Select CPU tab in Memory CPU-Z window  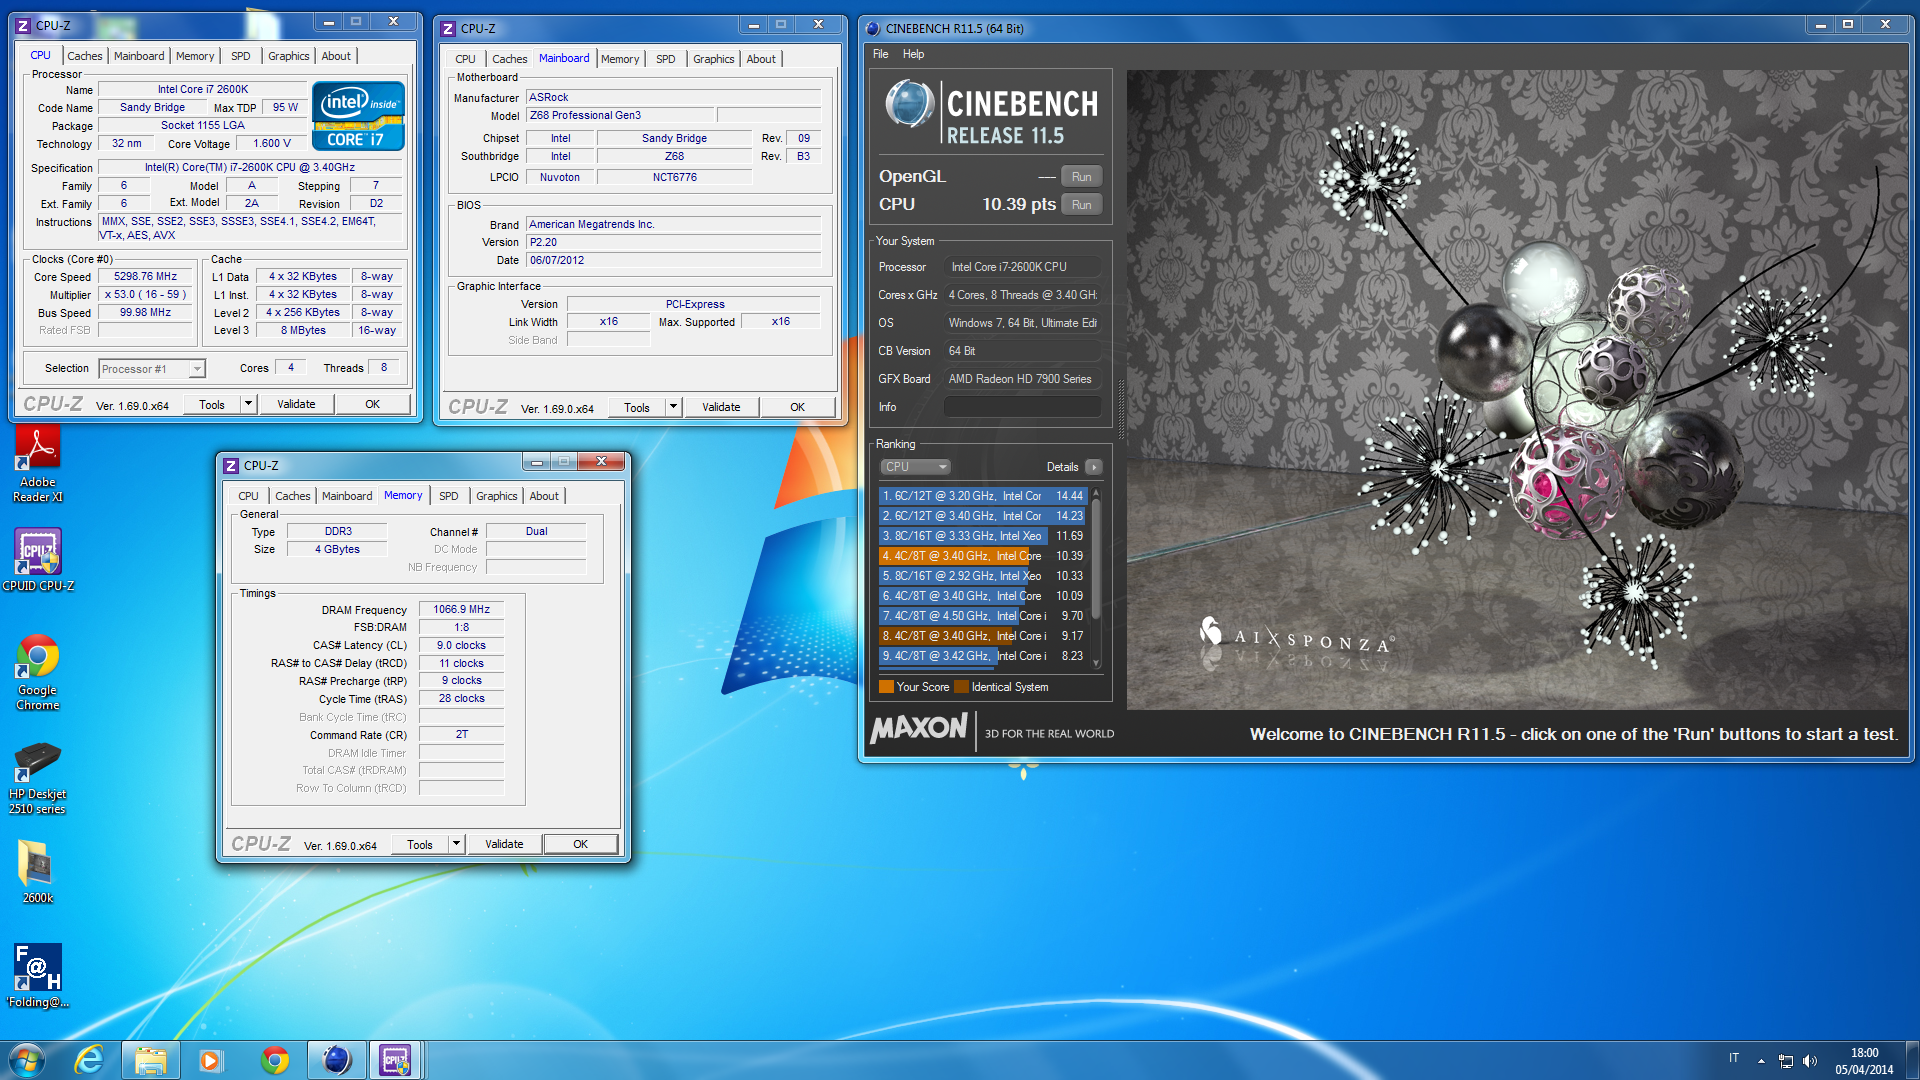pos(248,496)
